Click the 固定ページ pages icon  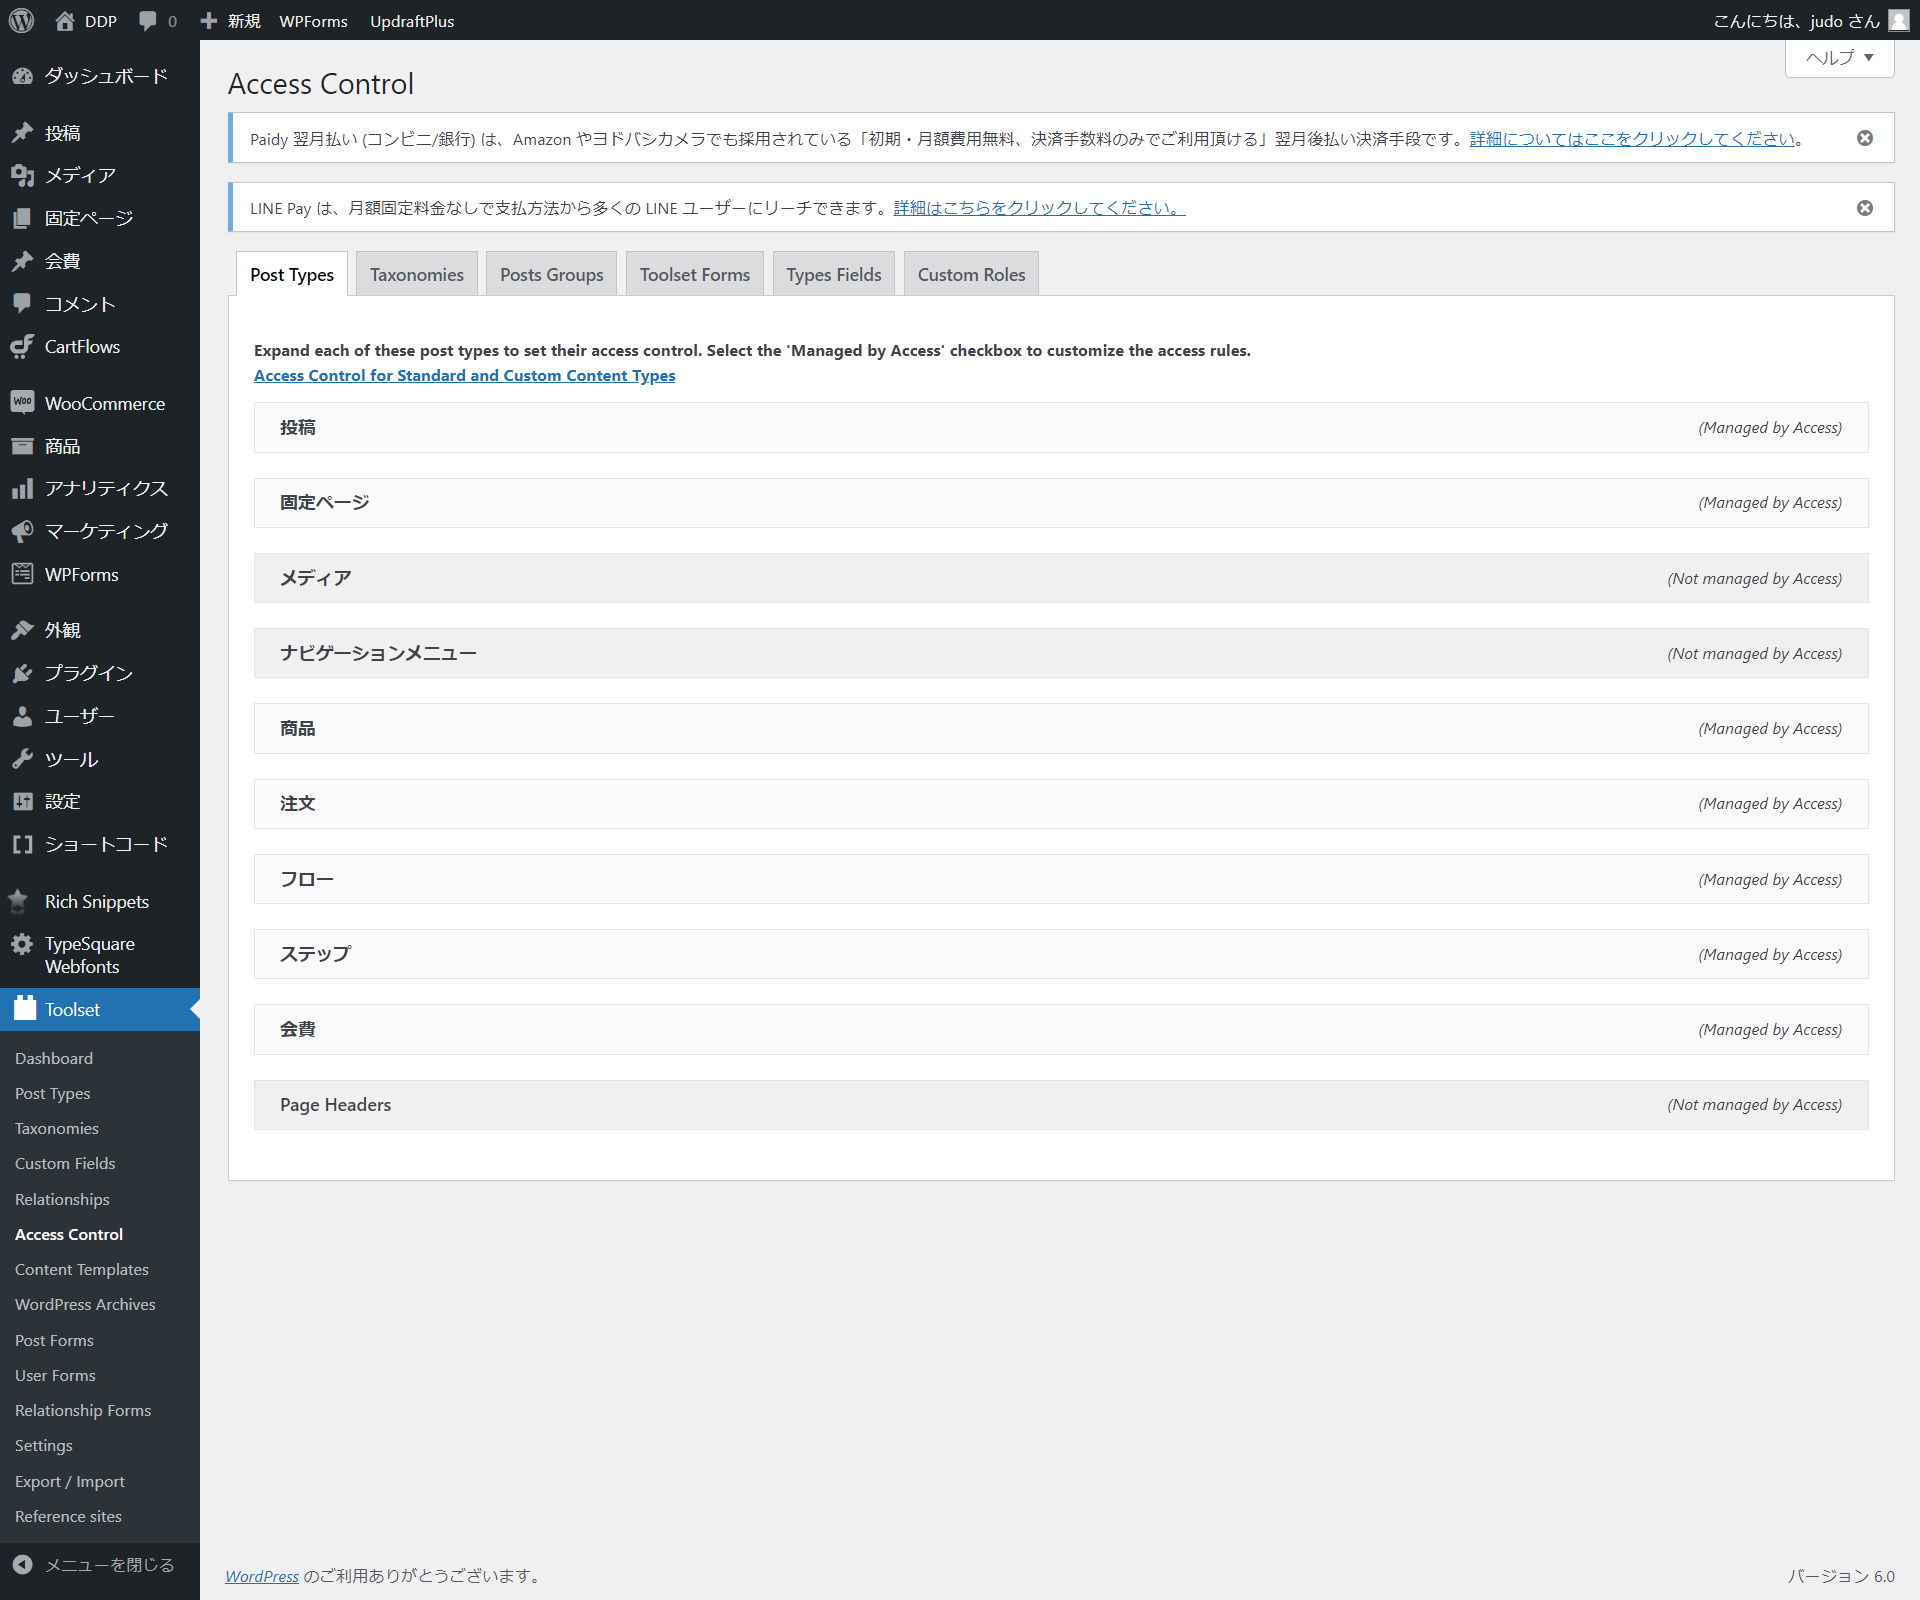pyautogui.click(x=22, y=218)
